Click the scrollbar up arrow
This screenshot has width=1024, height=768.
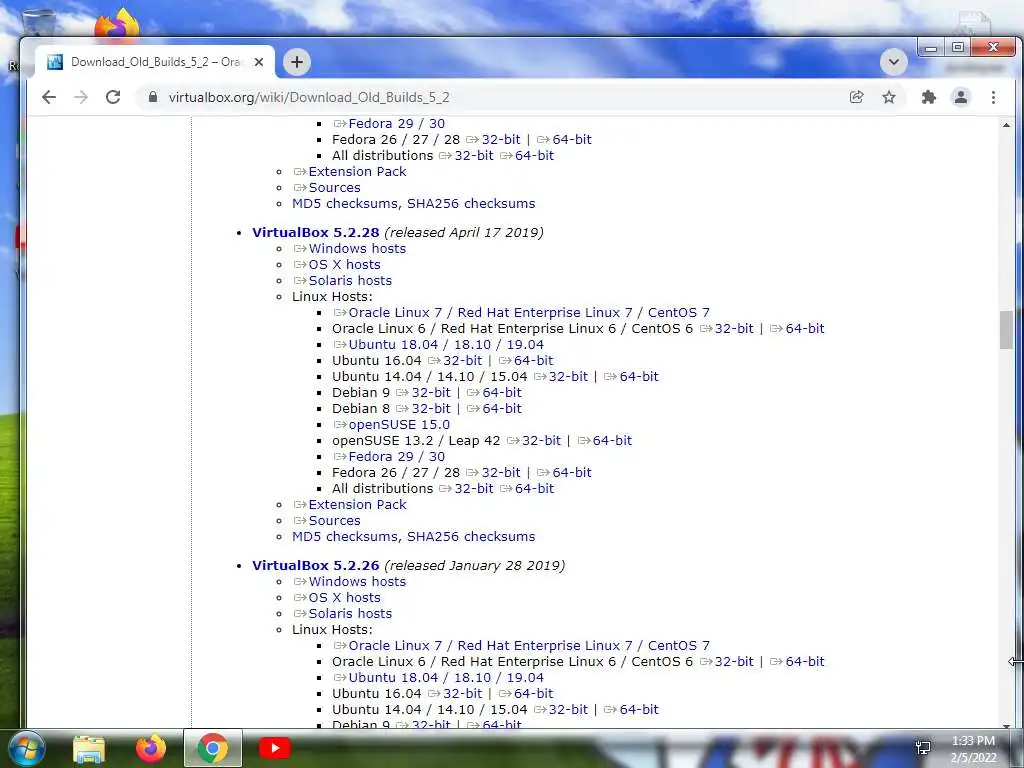(1006, 124)
